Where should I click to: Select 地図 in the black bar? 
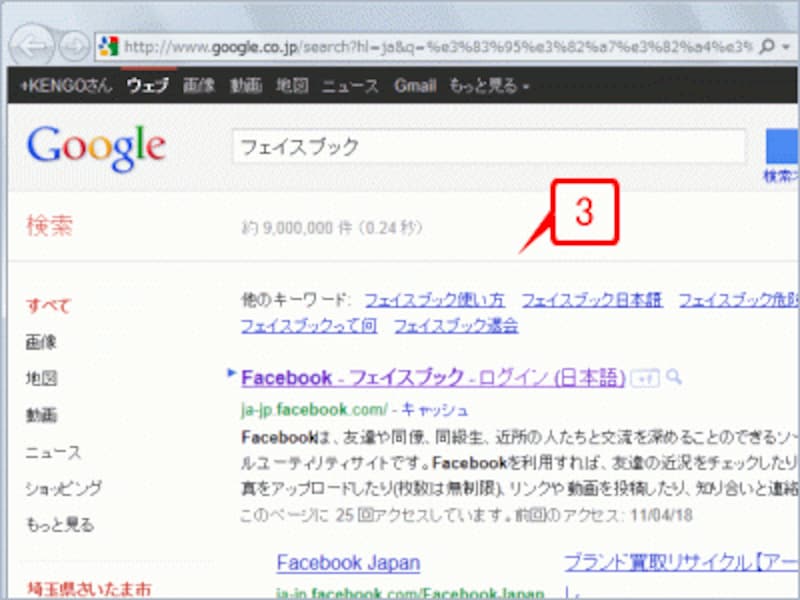pos(292,85)
